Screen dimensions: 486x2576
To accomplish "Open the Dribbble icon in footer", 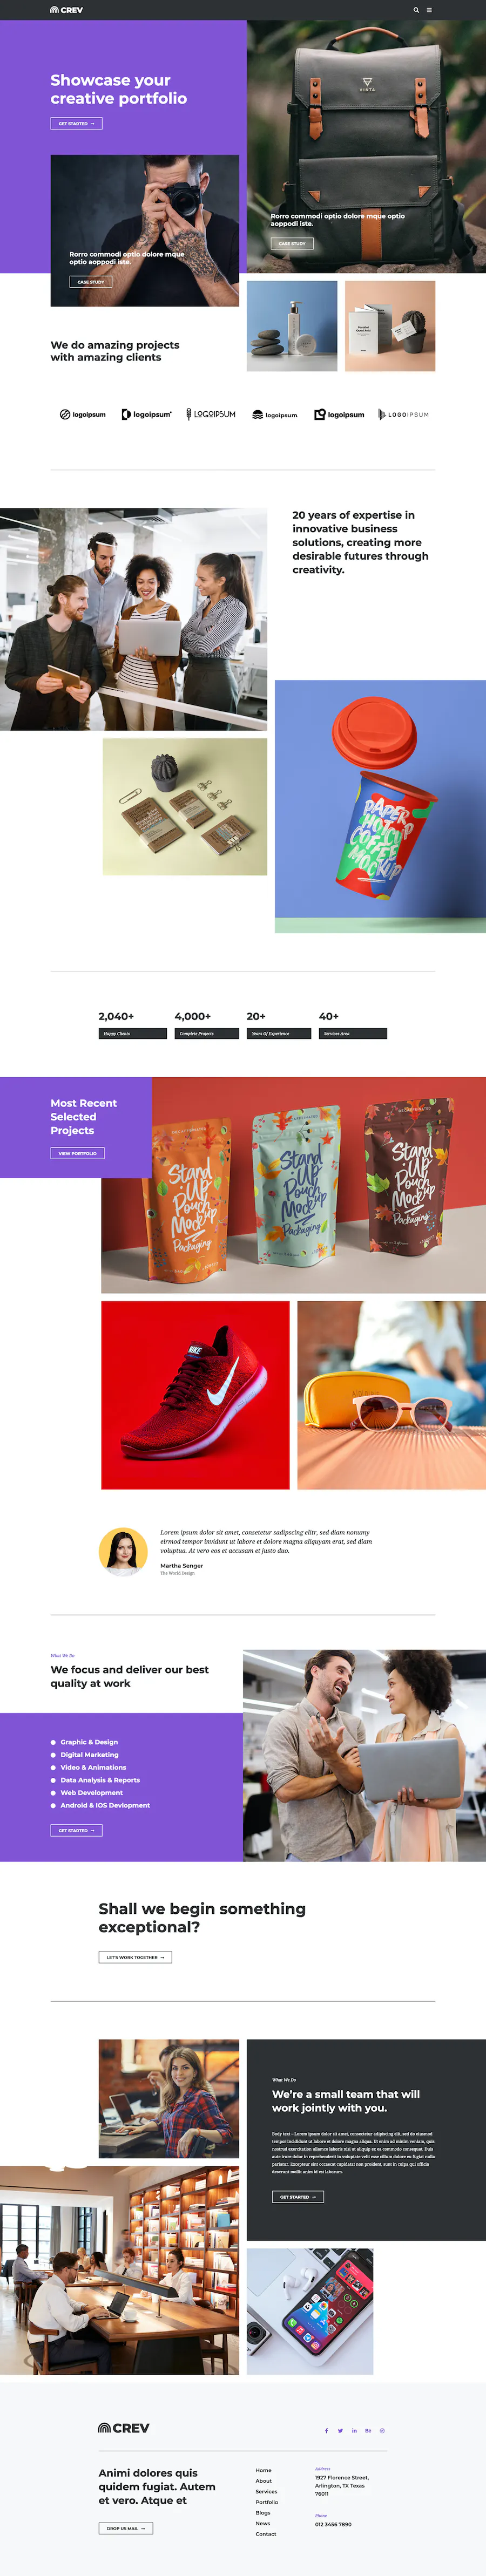I will [382, 2430].
